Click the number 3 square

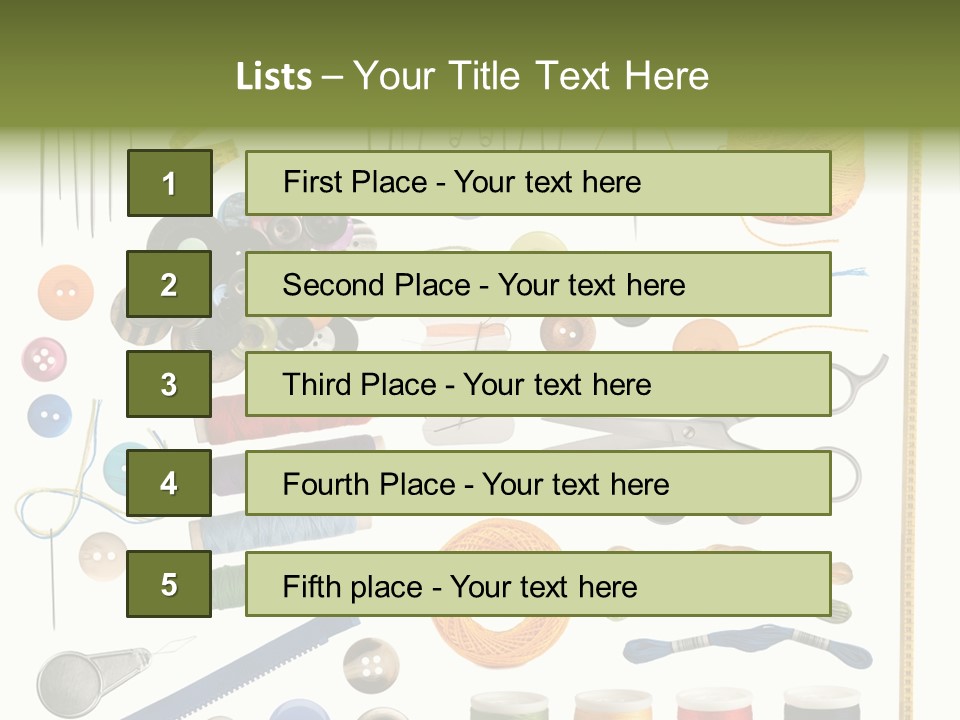click(x=169, y=384)
